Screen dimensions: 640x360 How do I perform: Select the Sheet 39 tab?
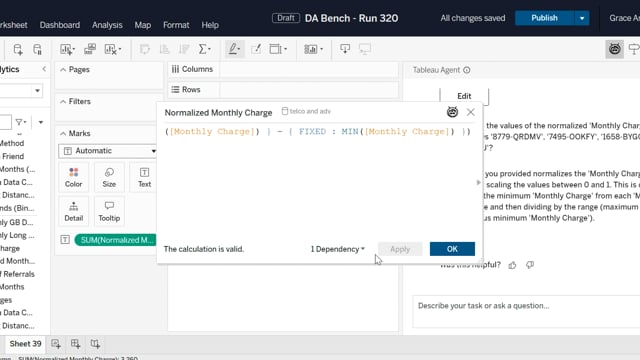click(25, 344)
